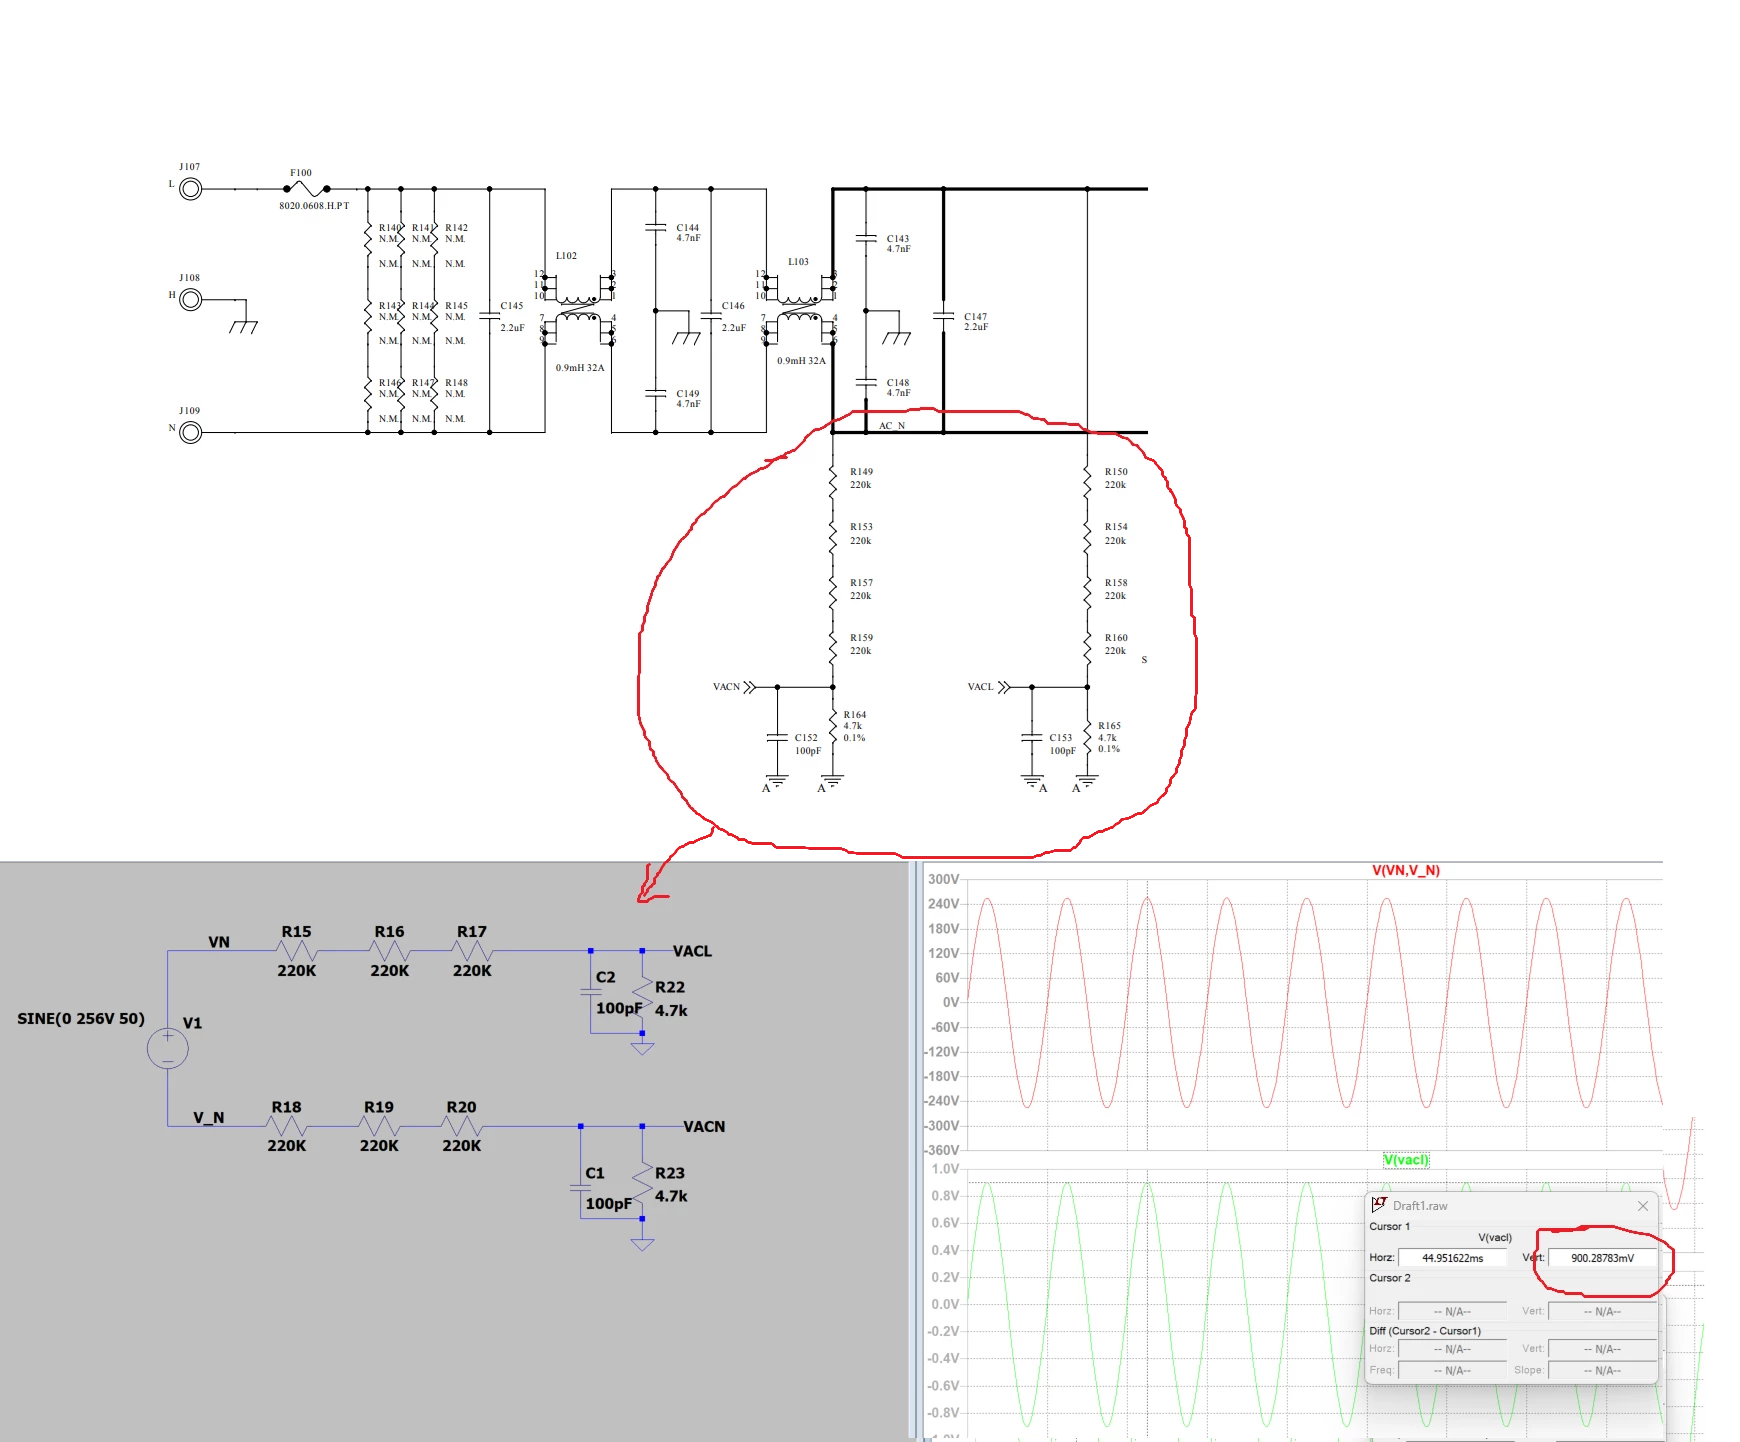Click the Diff Horz N/A field

pyautogui.click(x=1452, y=1349)
